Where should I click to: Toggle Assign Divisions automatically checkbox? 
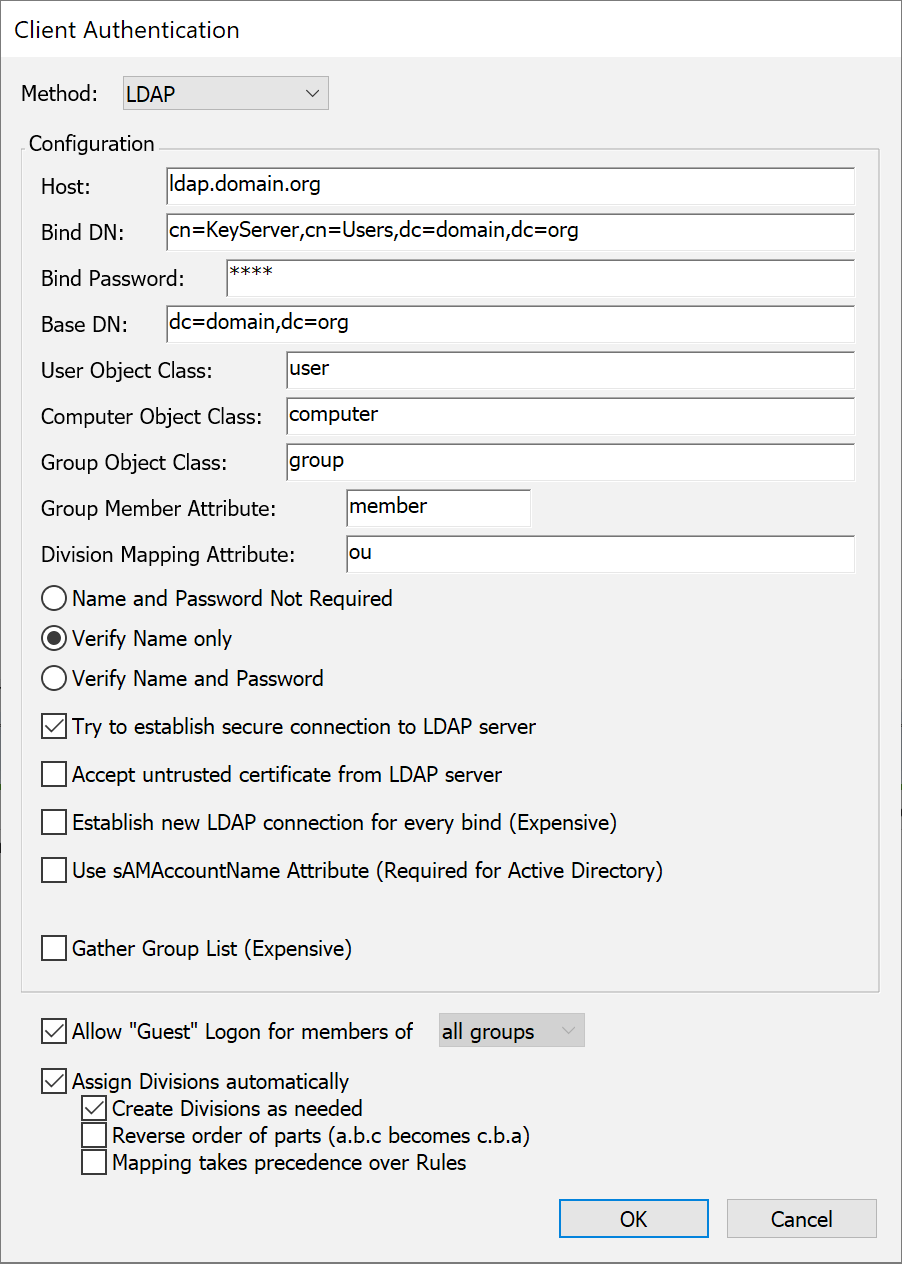click(54, 1081)
